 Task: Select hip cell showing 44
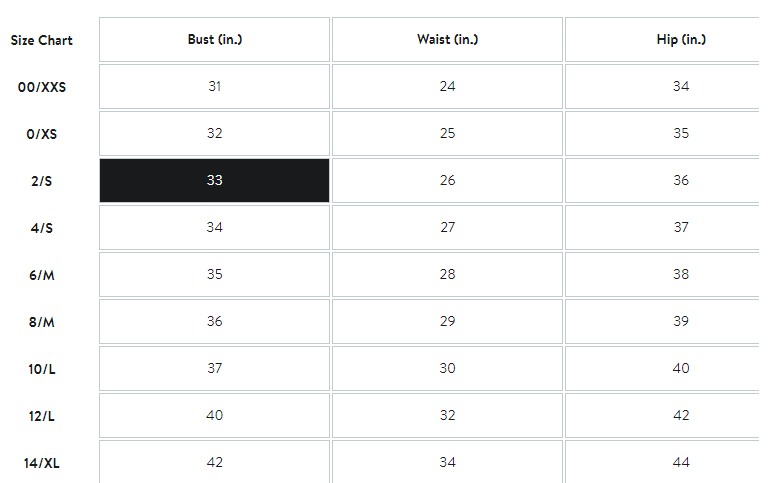point(680,463)
